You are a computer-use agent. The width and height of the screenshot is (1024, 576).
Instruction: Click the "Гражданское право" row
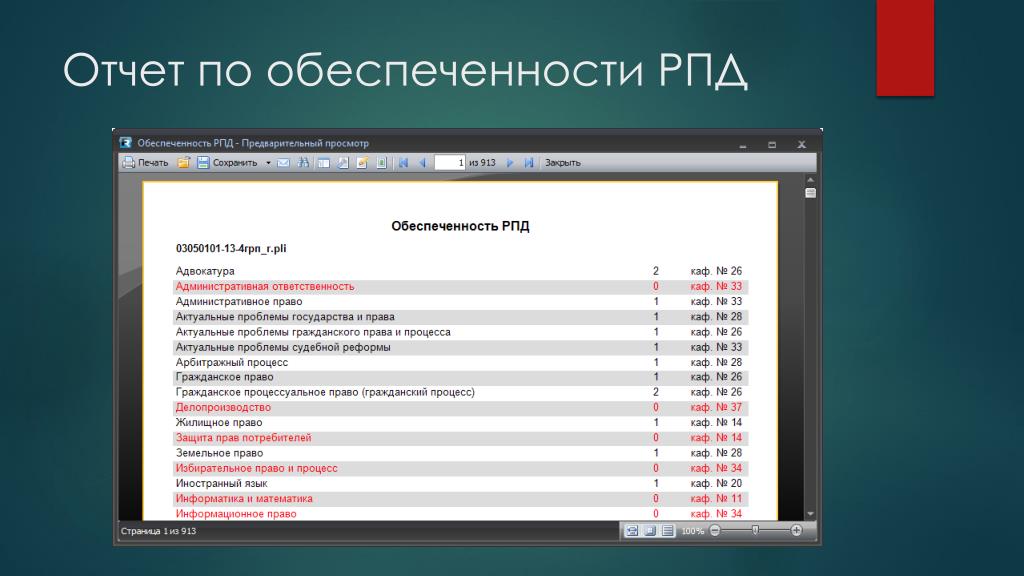(x=460, y=377)
